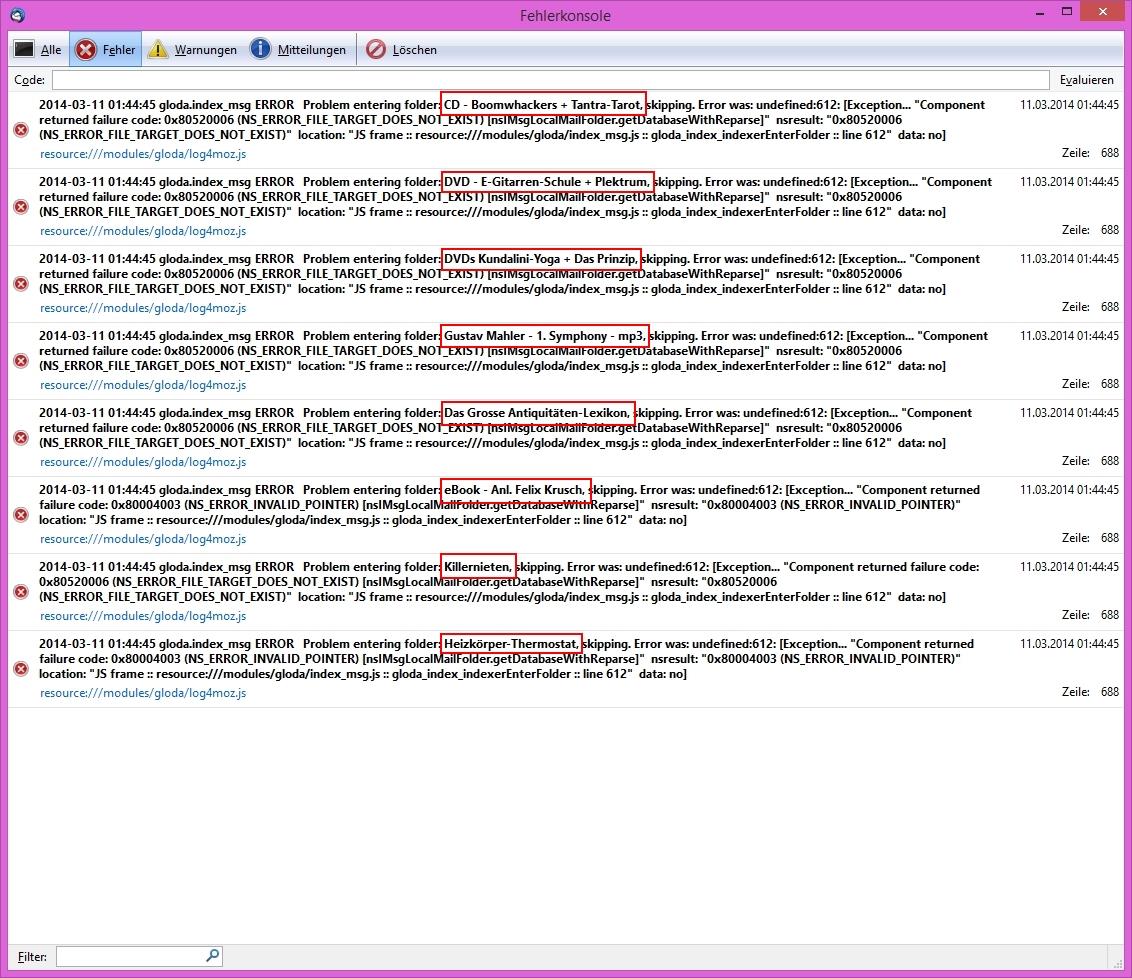Open log4moz.js link in Boomwhackers error
Screen dimensions: 1132x978
pyautogui.click(x=143, y=154)
